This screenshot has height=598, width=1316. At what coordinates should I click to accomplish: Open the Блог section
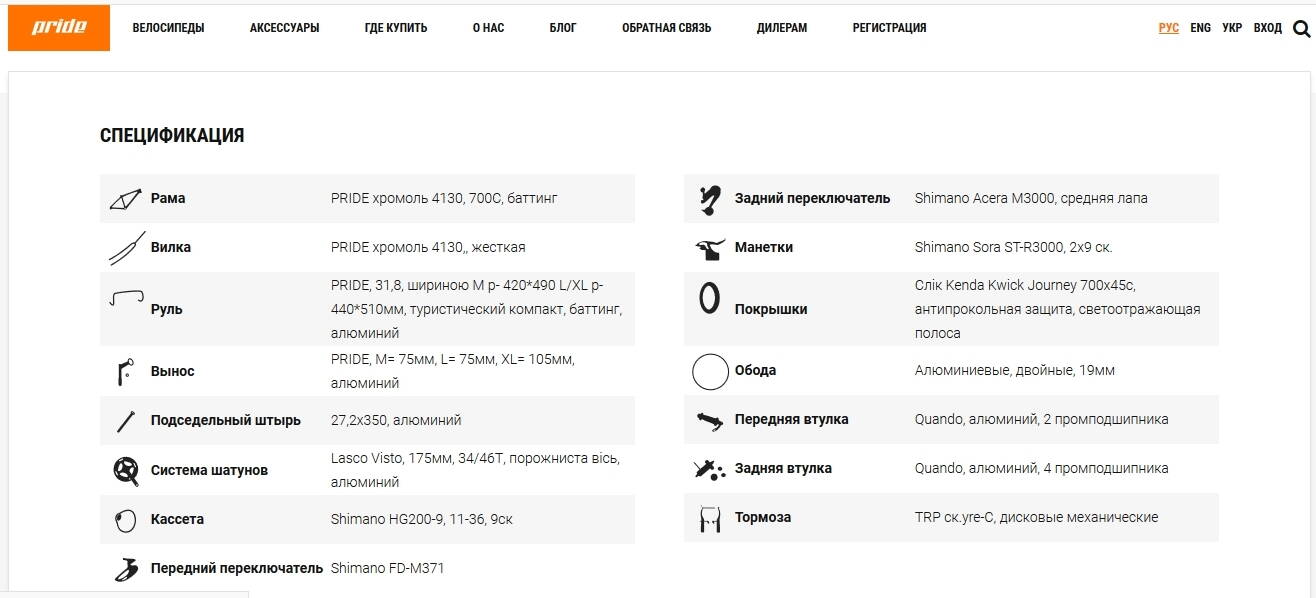(563, 28)
